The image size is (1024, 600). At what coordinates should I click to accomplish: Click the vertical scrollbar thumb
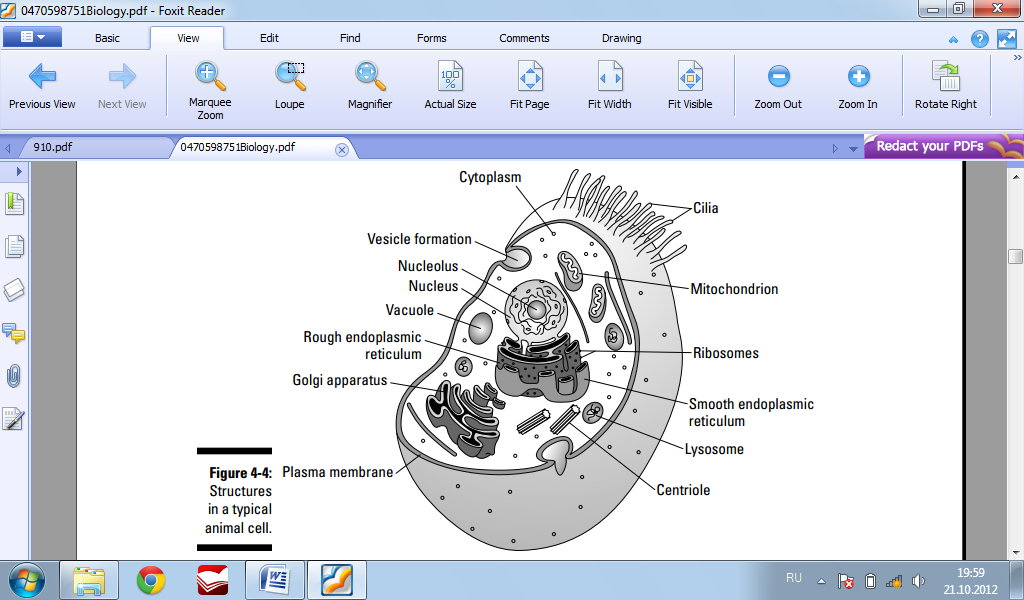coord(1016,256)
